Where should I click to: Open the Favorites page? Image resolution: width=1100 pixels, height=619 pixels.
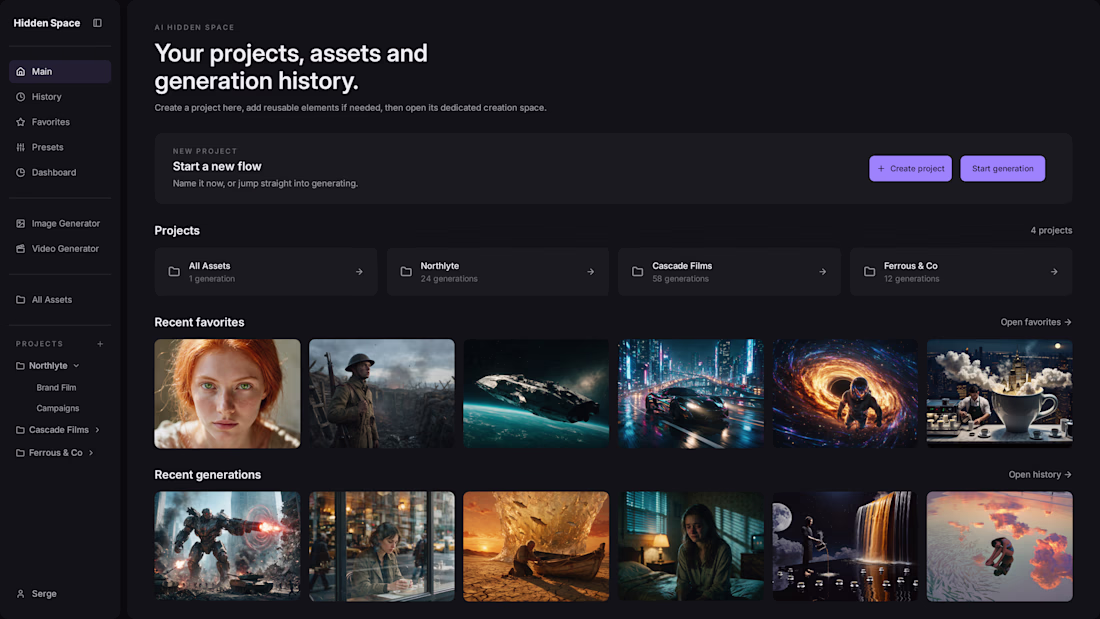tap(60, 122)
